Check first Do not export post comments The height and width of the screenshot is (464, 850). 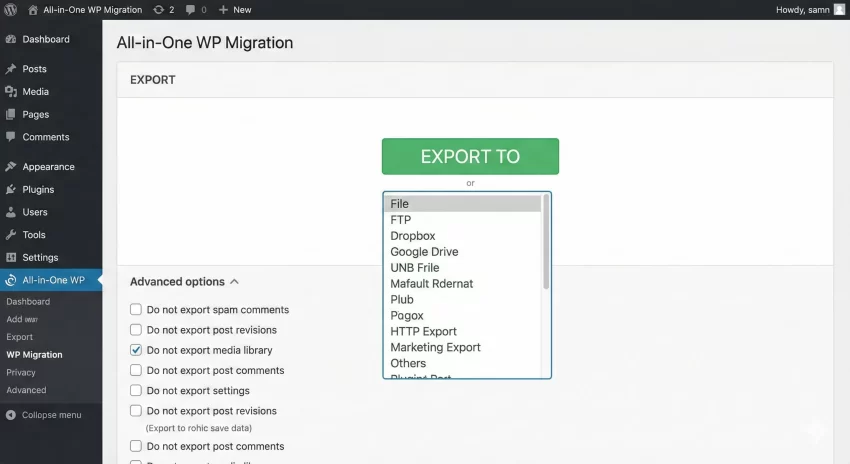tap(136, 370)
